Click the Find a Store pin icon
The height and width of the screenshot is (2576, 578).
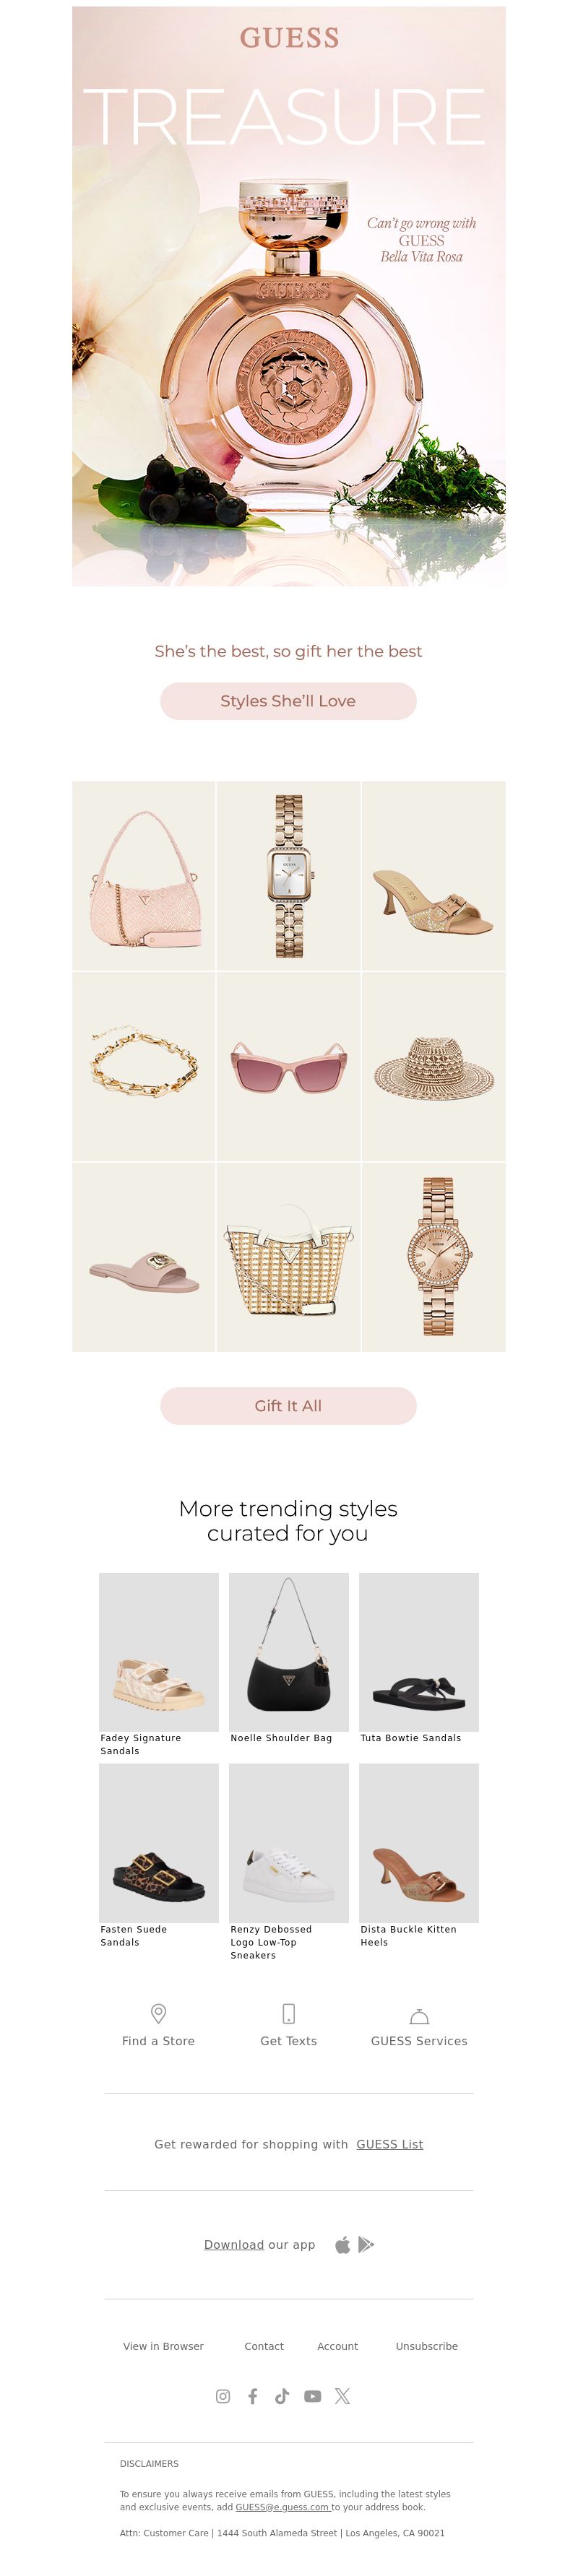[158, 2012]
